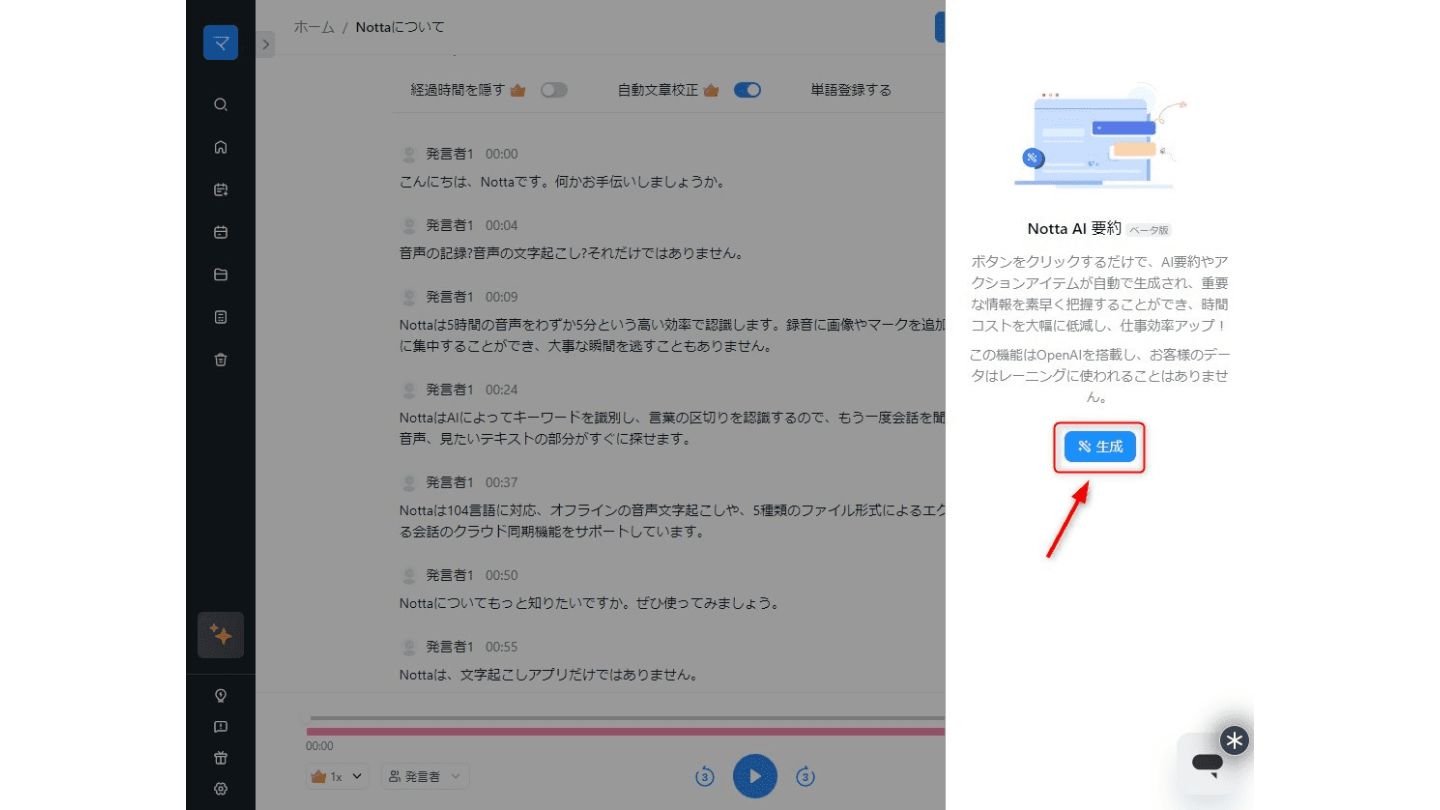Click the crown icon beside 経過時間を隠す

518,90
